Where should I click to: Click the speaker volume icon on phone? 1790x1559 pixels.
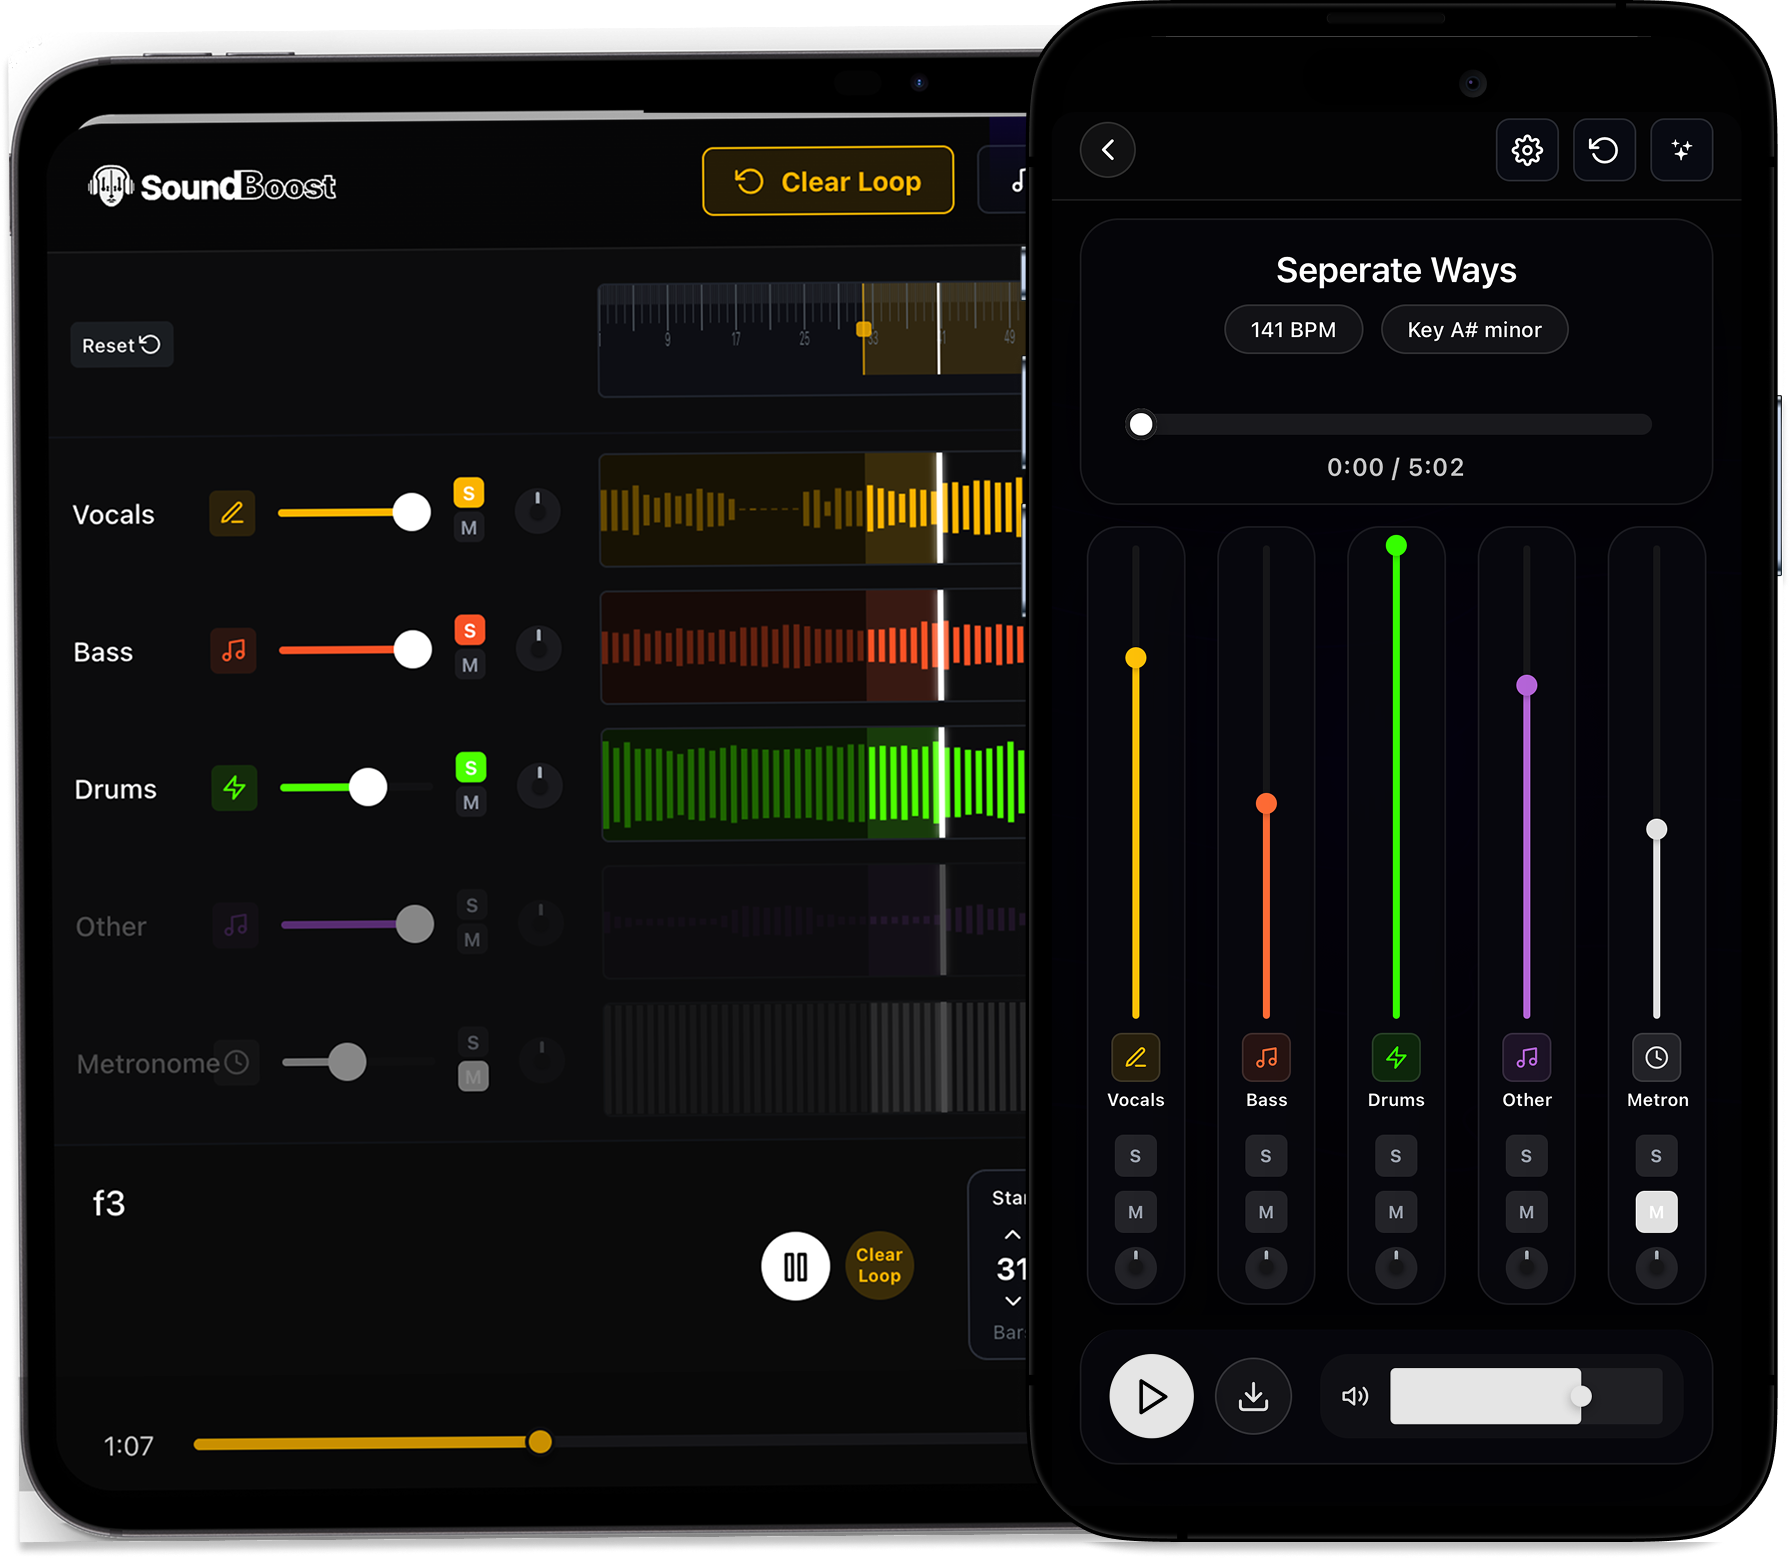click(x=1355, y=1396)
